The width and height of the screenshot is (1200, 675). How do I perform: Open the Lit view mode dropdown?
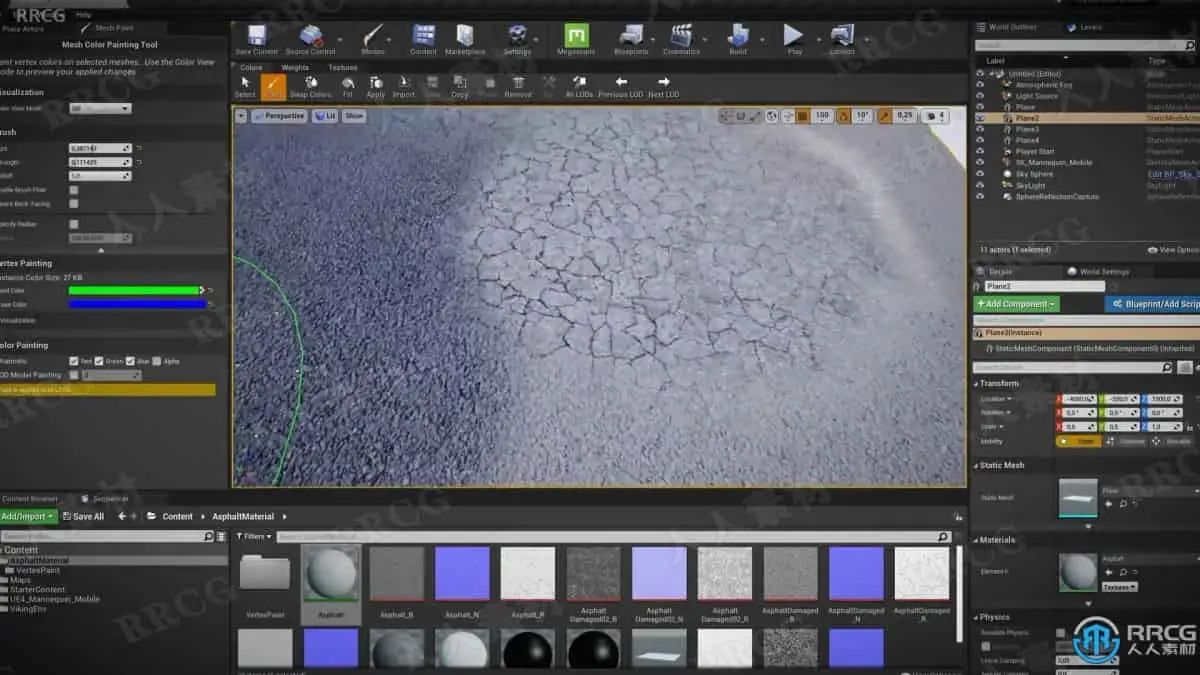point(325,116)
